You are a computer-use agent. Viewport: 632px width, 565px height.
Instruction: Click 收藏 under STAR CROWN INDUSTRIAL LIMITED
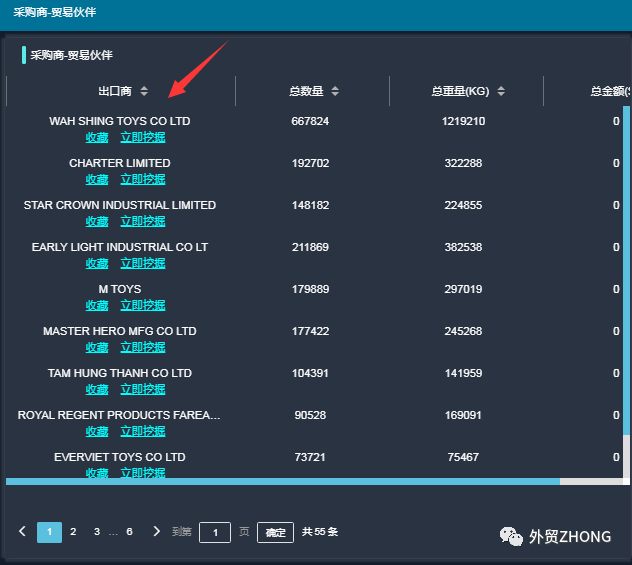pyautogui.click(x=97, y=221)
